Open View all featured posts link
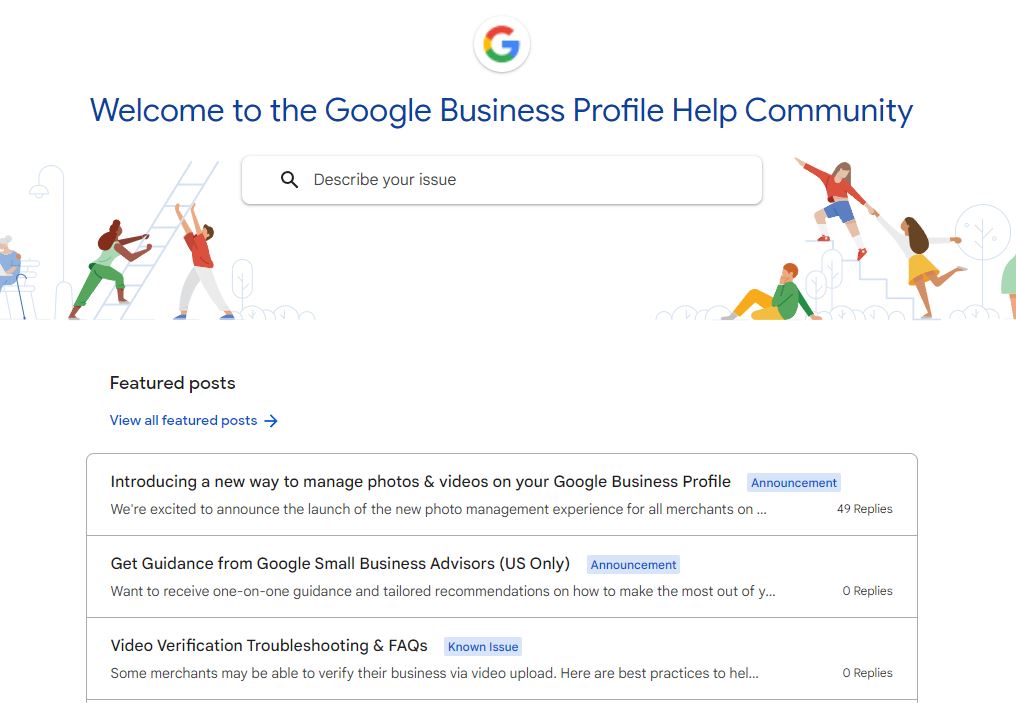The image size is (1016, 703). coord(183,421)
